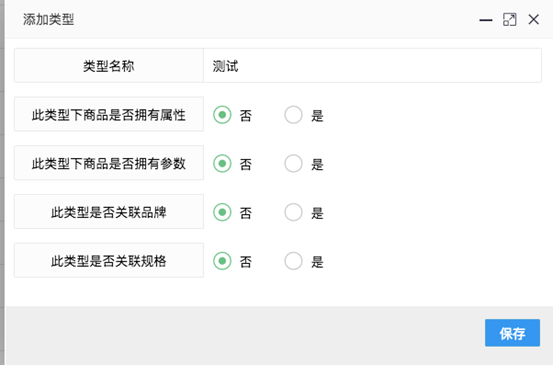The image size is (553, 365).
Task: Select 是 for 商品是否拥有属性
Action: (293, 115)
